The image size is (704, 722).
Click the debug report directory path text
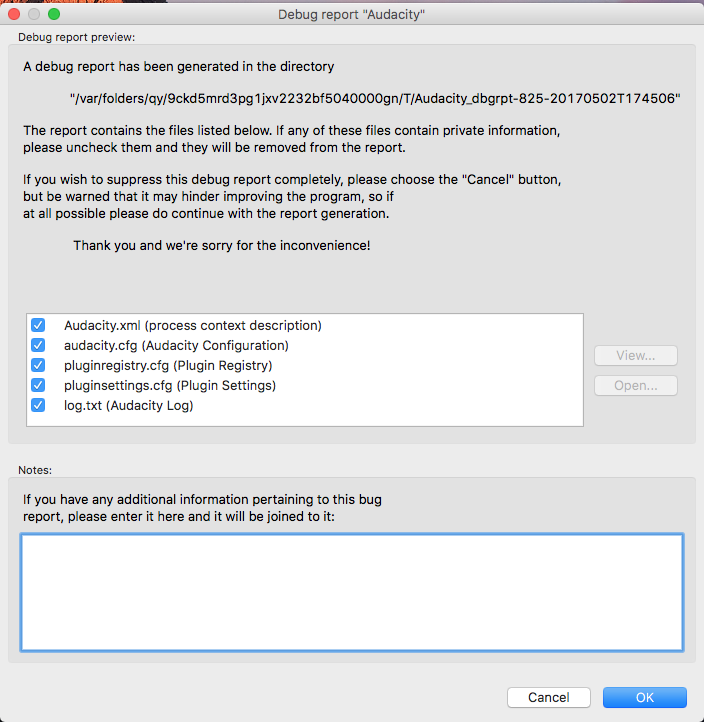375,99
